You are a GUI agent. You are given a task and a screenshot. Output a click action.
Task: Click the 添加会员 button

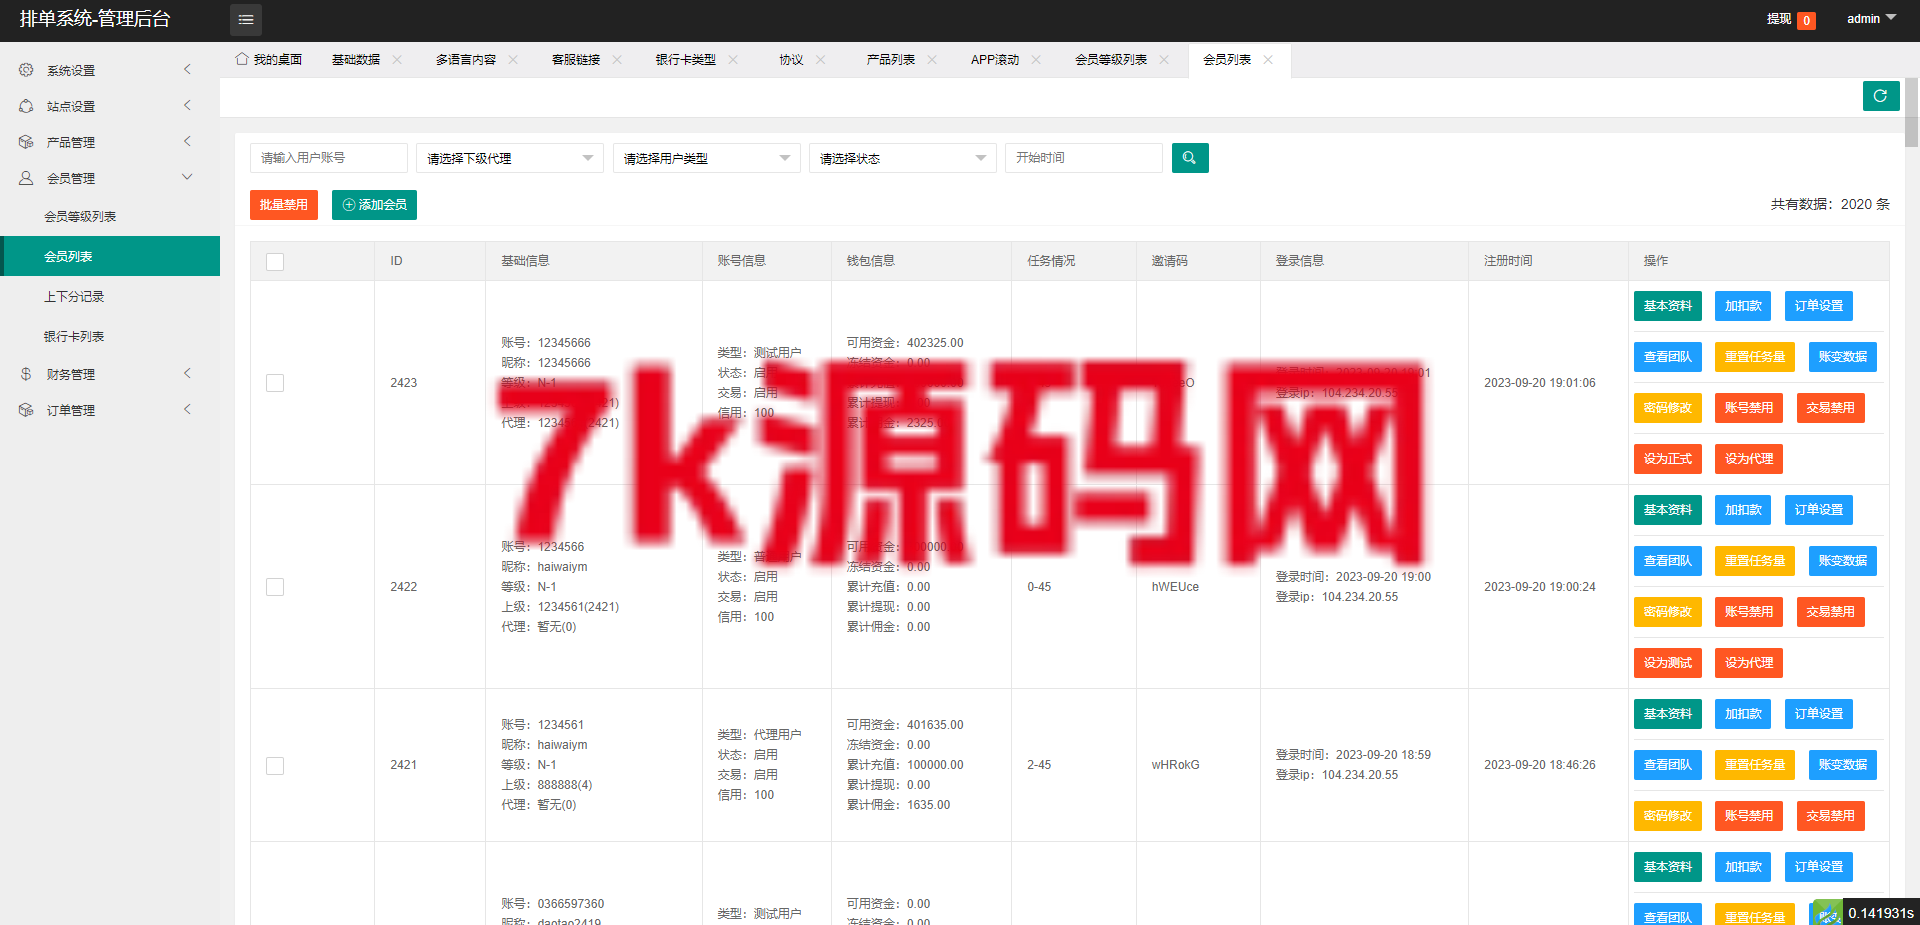point(374,205)
